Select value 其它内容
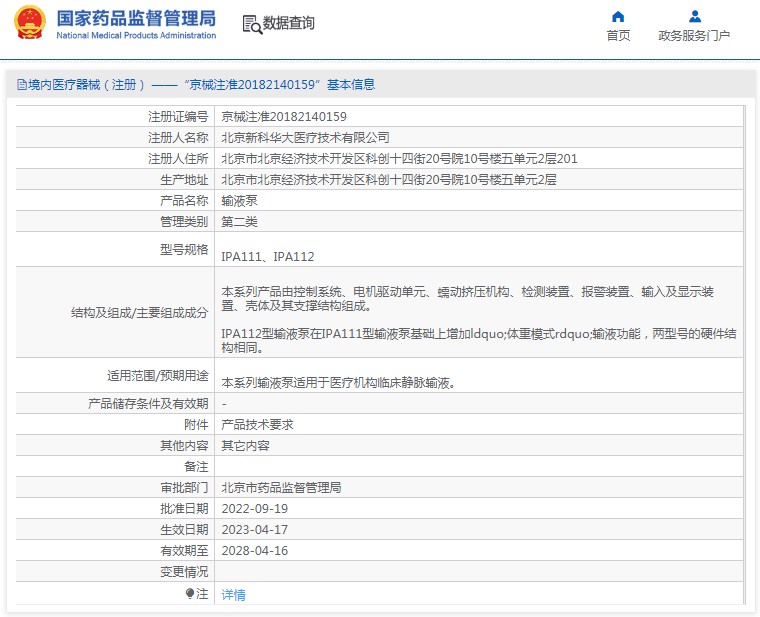This screenshot has height=617, width=760. coord(245,446)
